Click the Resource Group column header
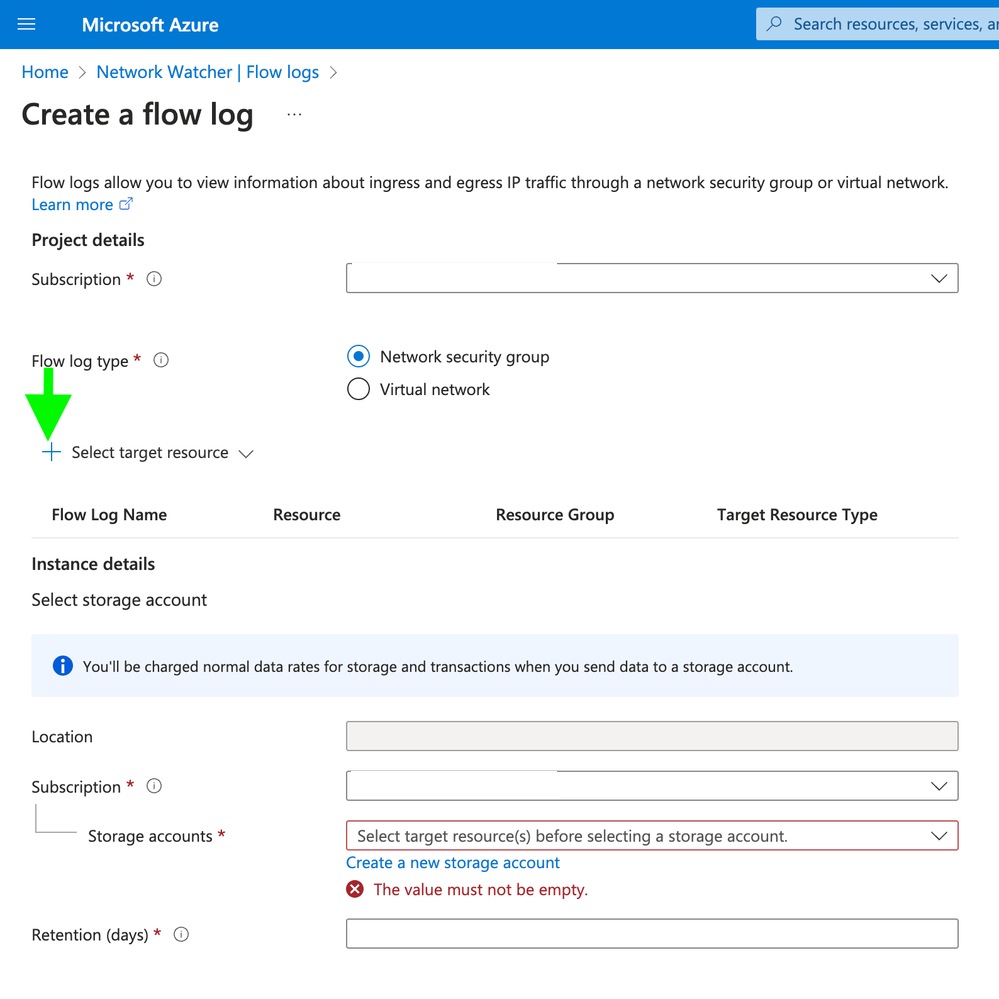The image size is (999, 999). (555, 515)
